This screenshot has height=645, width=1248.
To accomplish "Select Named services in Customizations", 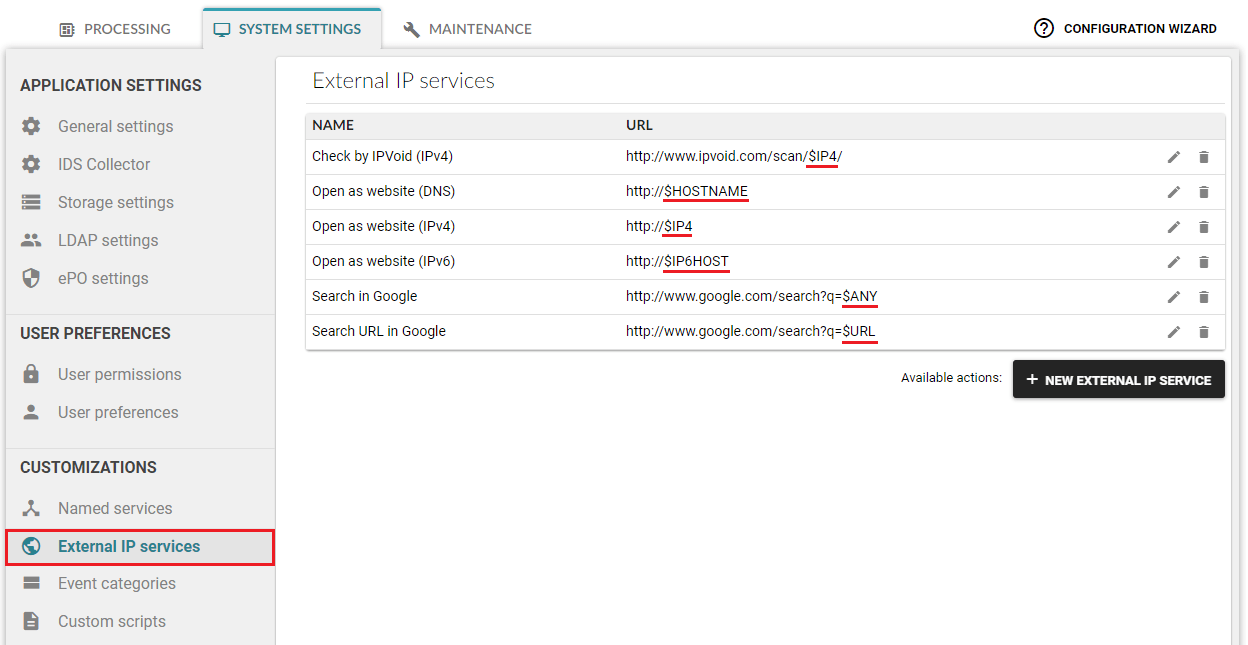I will 115,508.
